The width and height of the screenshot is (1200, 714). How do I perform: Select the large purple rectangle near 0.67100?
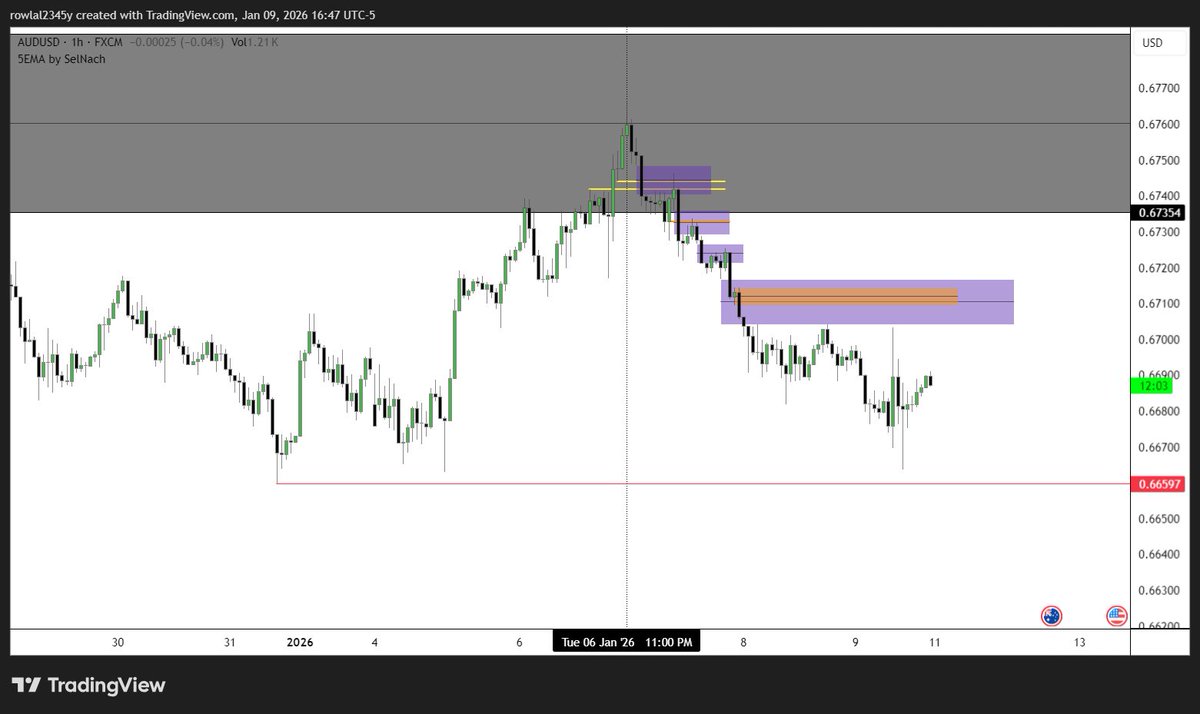pyautogui.click(x=867, y=302)
